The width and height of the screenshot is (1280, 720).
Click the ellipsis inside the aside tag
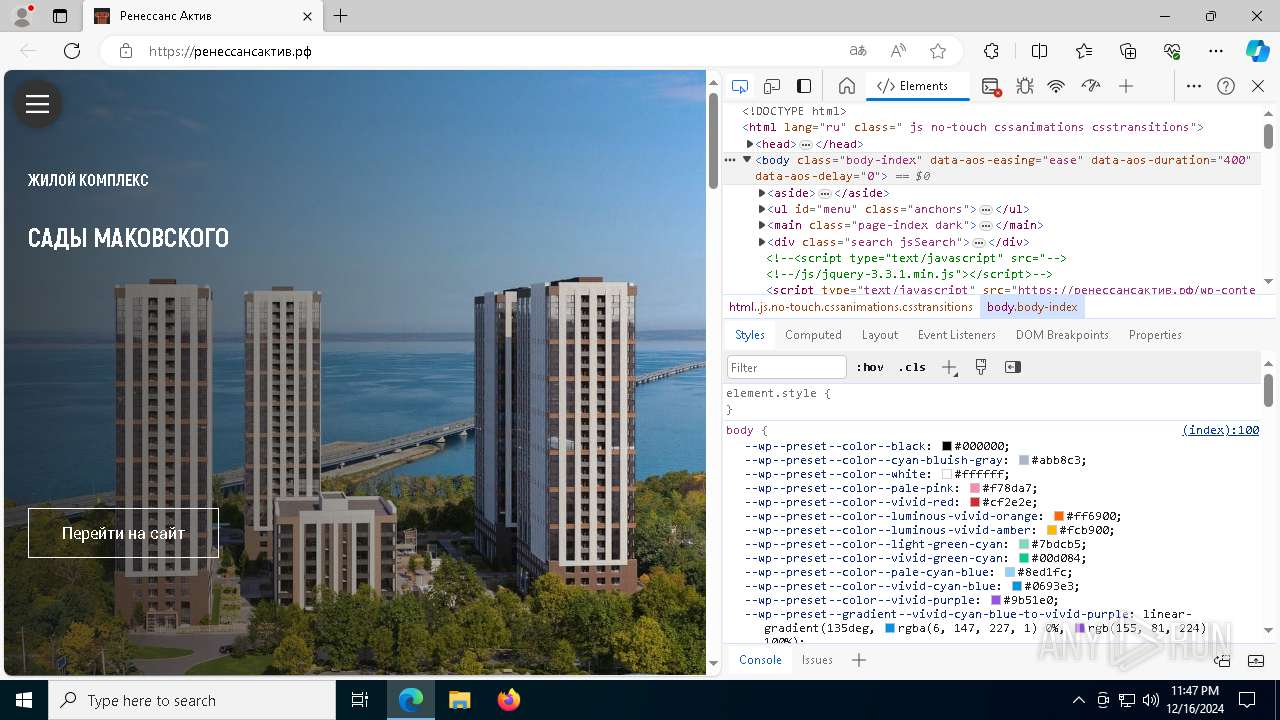(824, 193)
